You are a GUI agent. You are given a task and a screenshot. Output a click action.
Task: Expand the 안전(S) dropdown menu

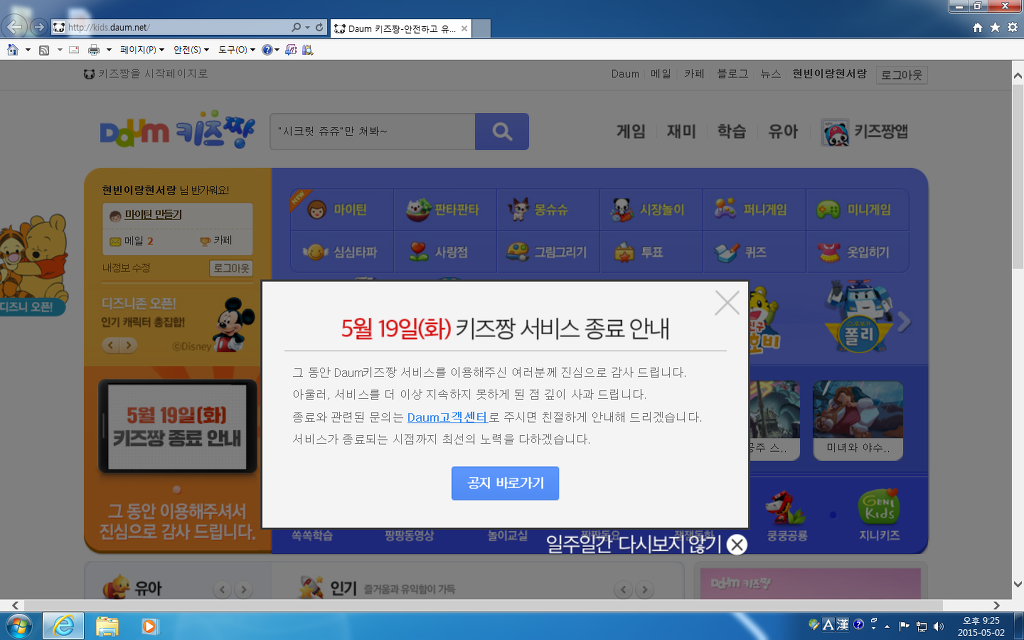pos(190,49)
